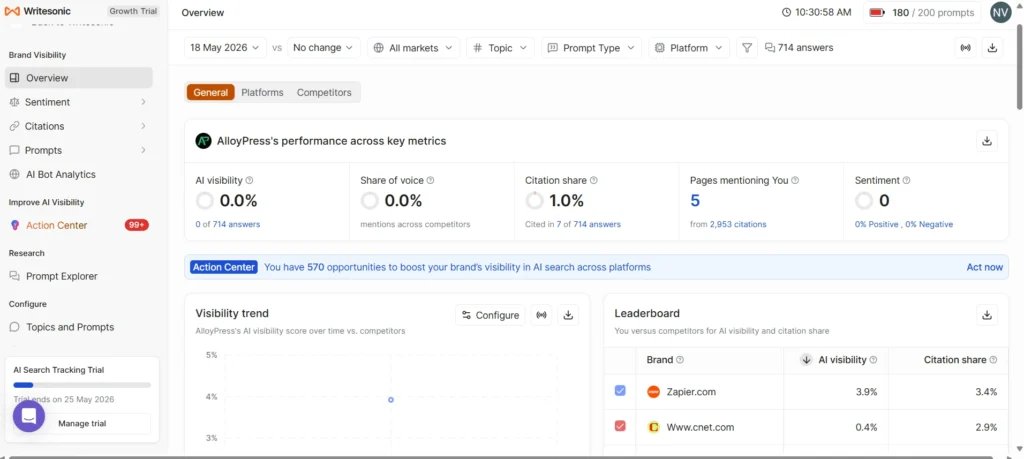Open the Platform filter dropdown
This screenshot has width=1024, height=459.
click(689, 48)
